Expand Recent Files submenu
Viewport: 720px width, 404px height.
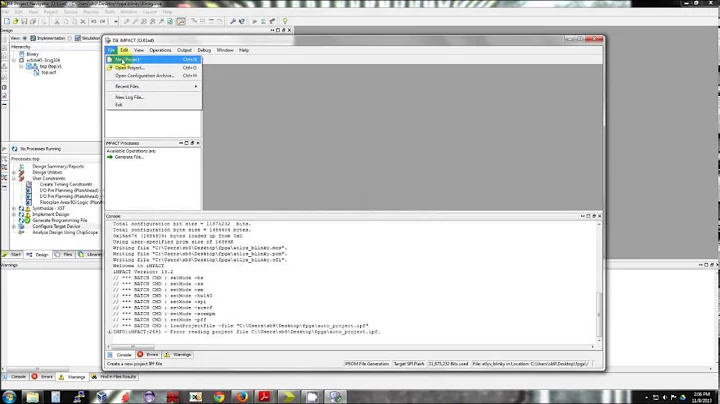[x=153, y=86]
